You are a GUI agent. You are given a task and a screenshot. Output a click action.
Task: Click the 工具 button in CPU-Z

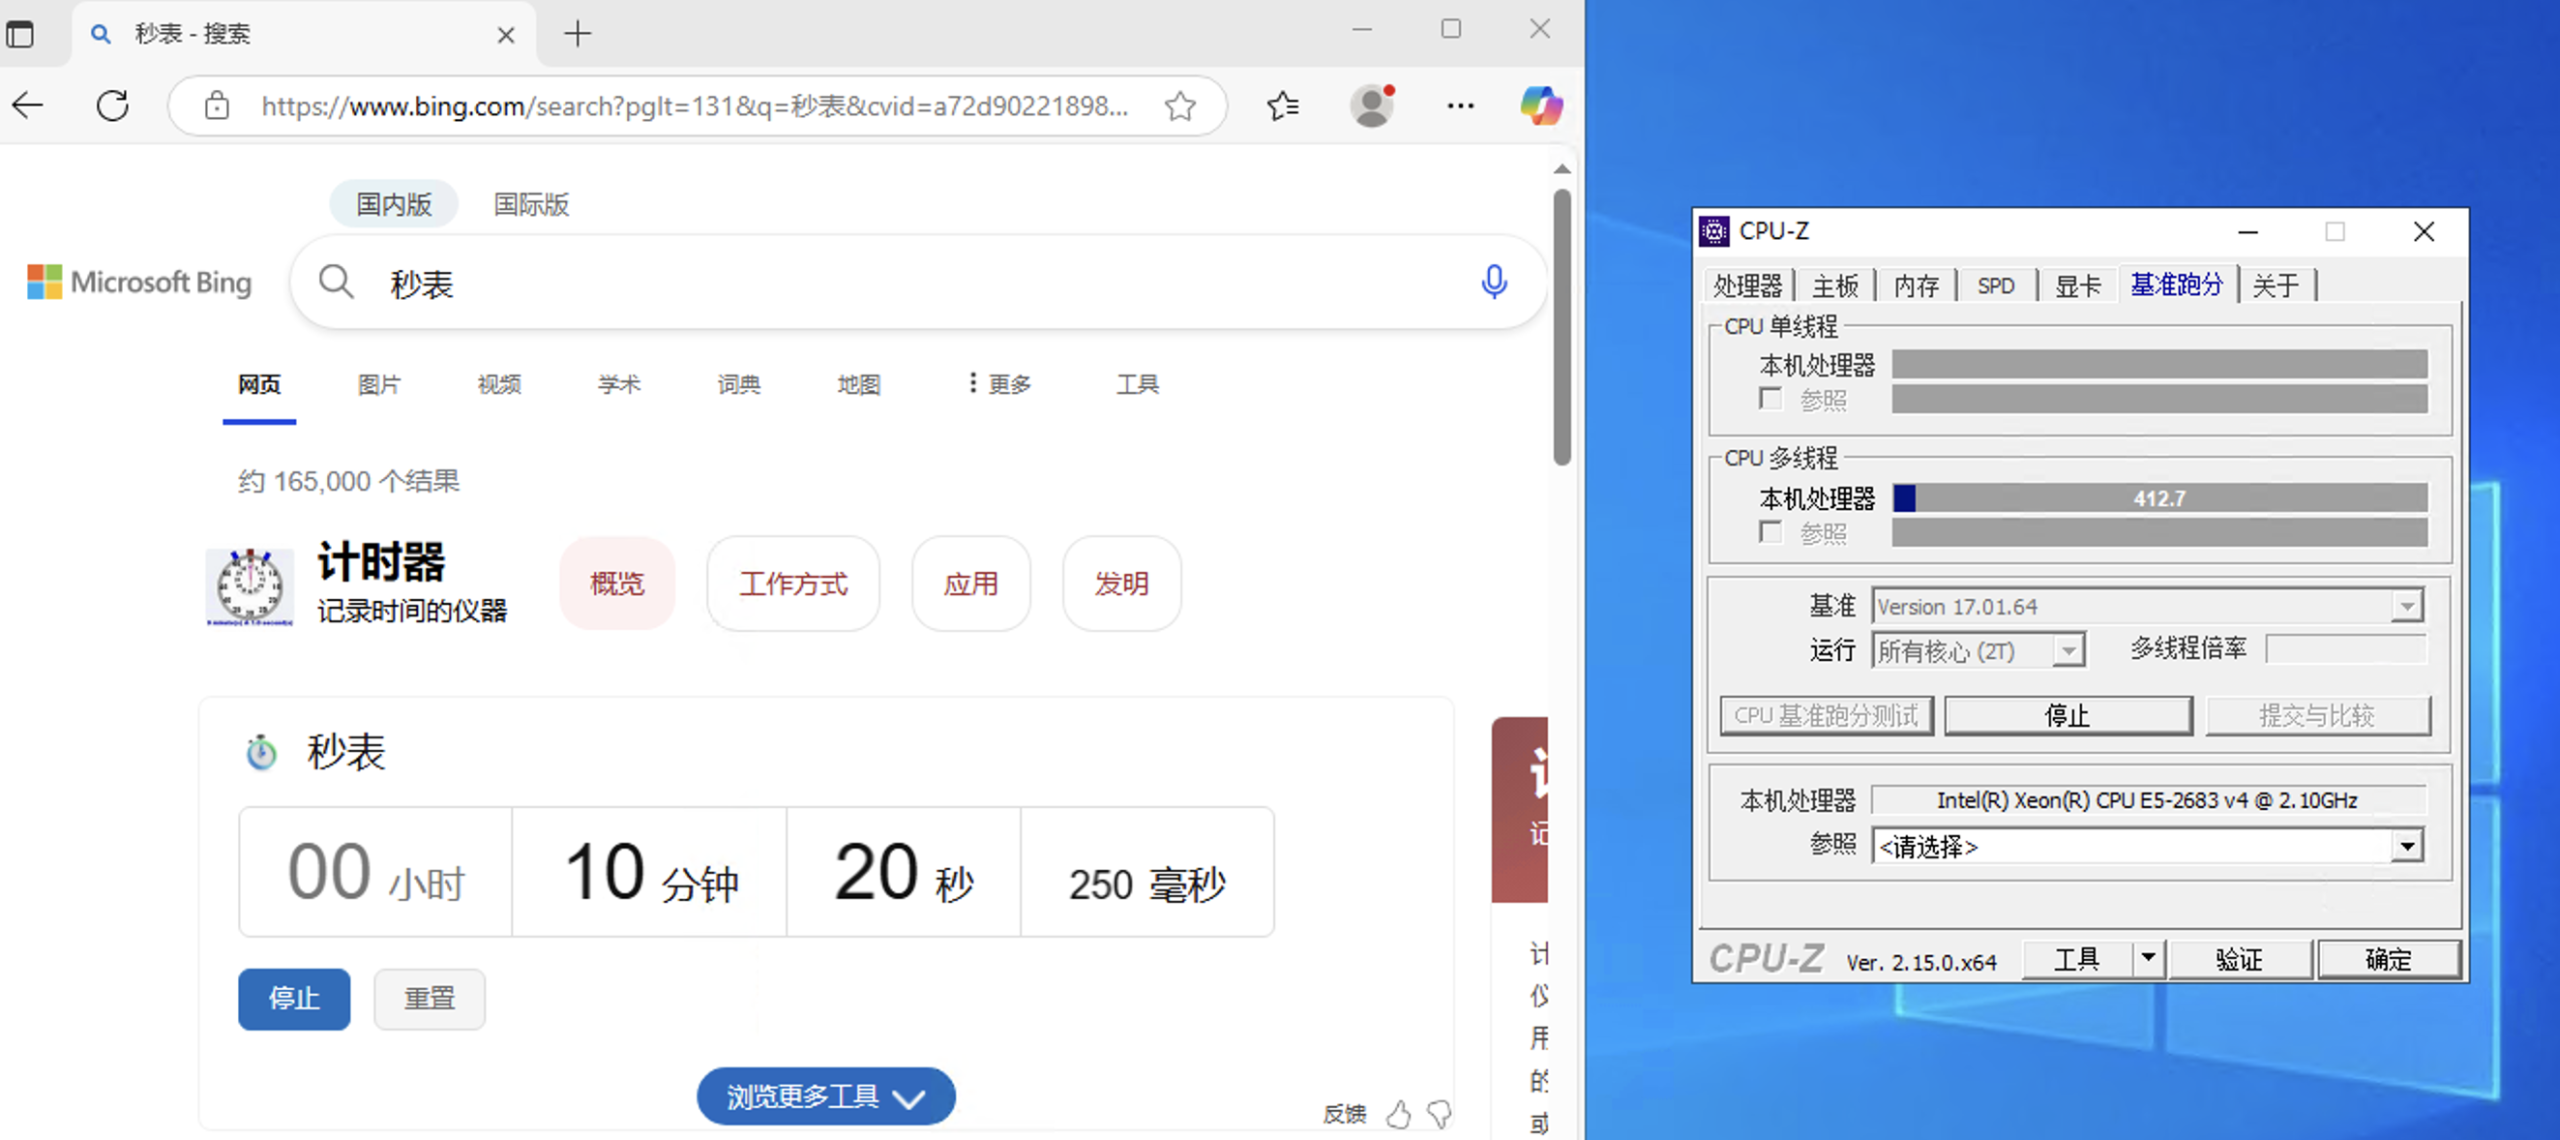[x=2076, y=959]
